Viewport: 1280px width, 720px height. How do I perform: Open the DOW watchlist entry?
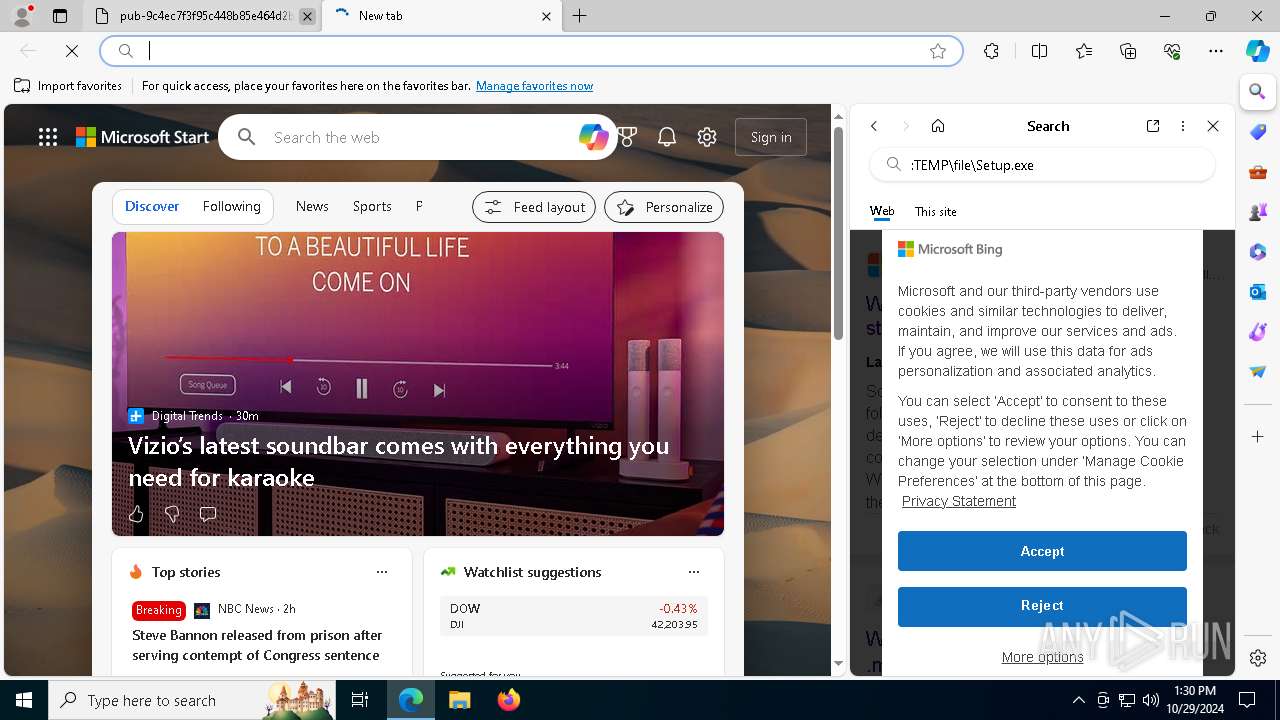coord(574,616)
